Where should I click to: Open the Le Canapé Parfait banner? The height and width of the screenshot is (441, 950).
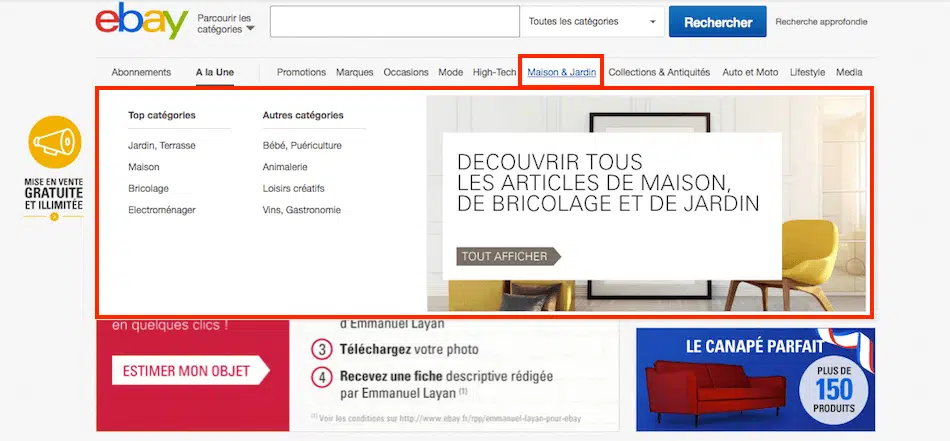click(755, 380)
